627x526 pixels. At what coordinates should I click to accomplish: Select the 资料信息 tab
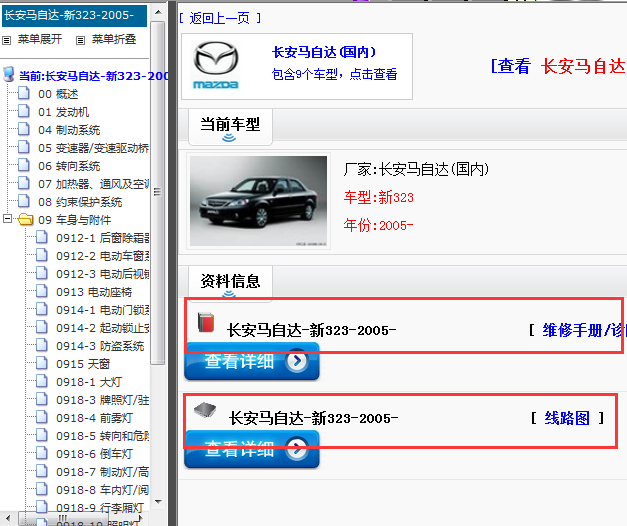pos(230,282)
